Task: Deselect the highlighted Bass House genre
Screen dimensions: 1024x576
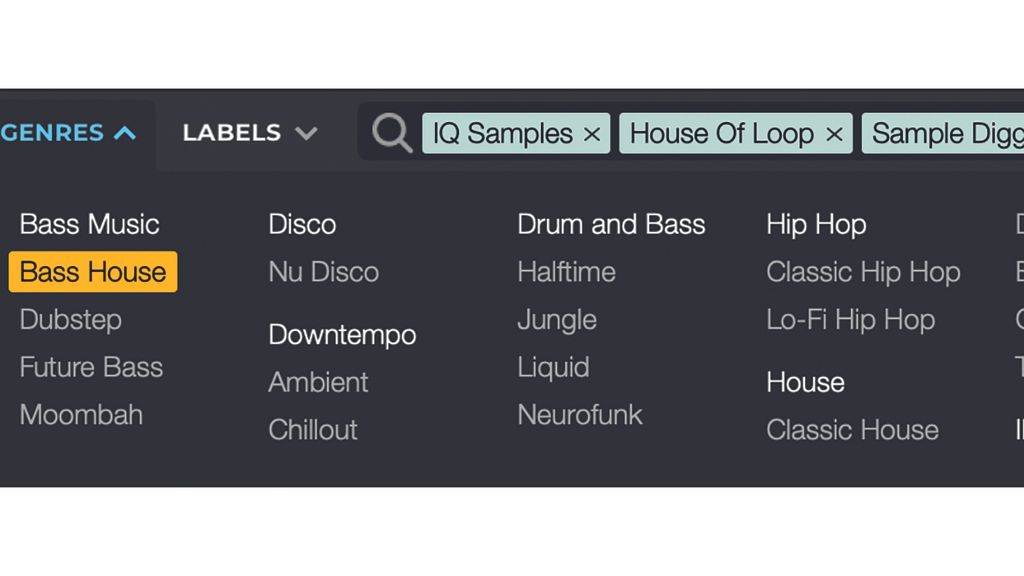Action: (x=93, y=272)
